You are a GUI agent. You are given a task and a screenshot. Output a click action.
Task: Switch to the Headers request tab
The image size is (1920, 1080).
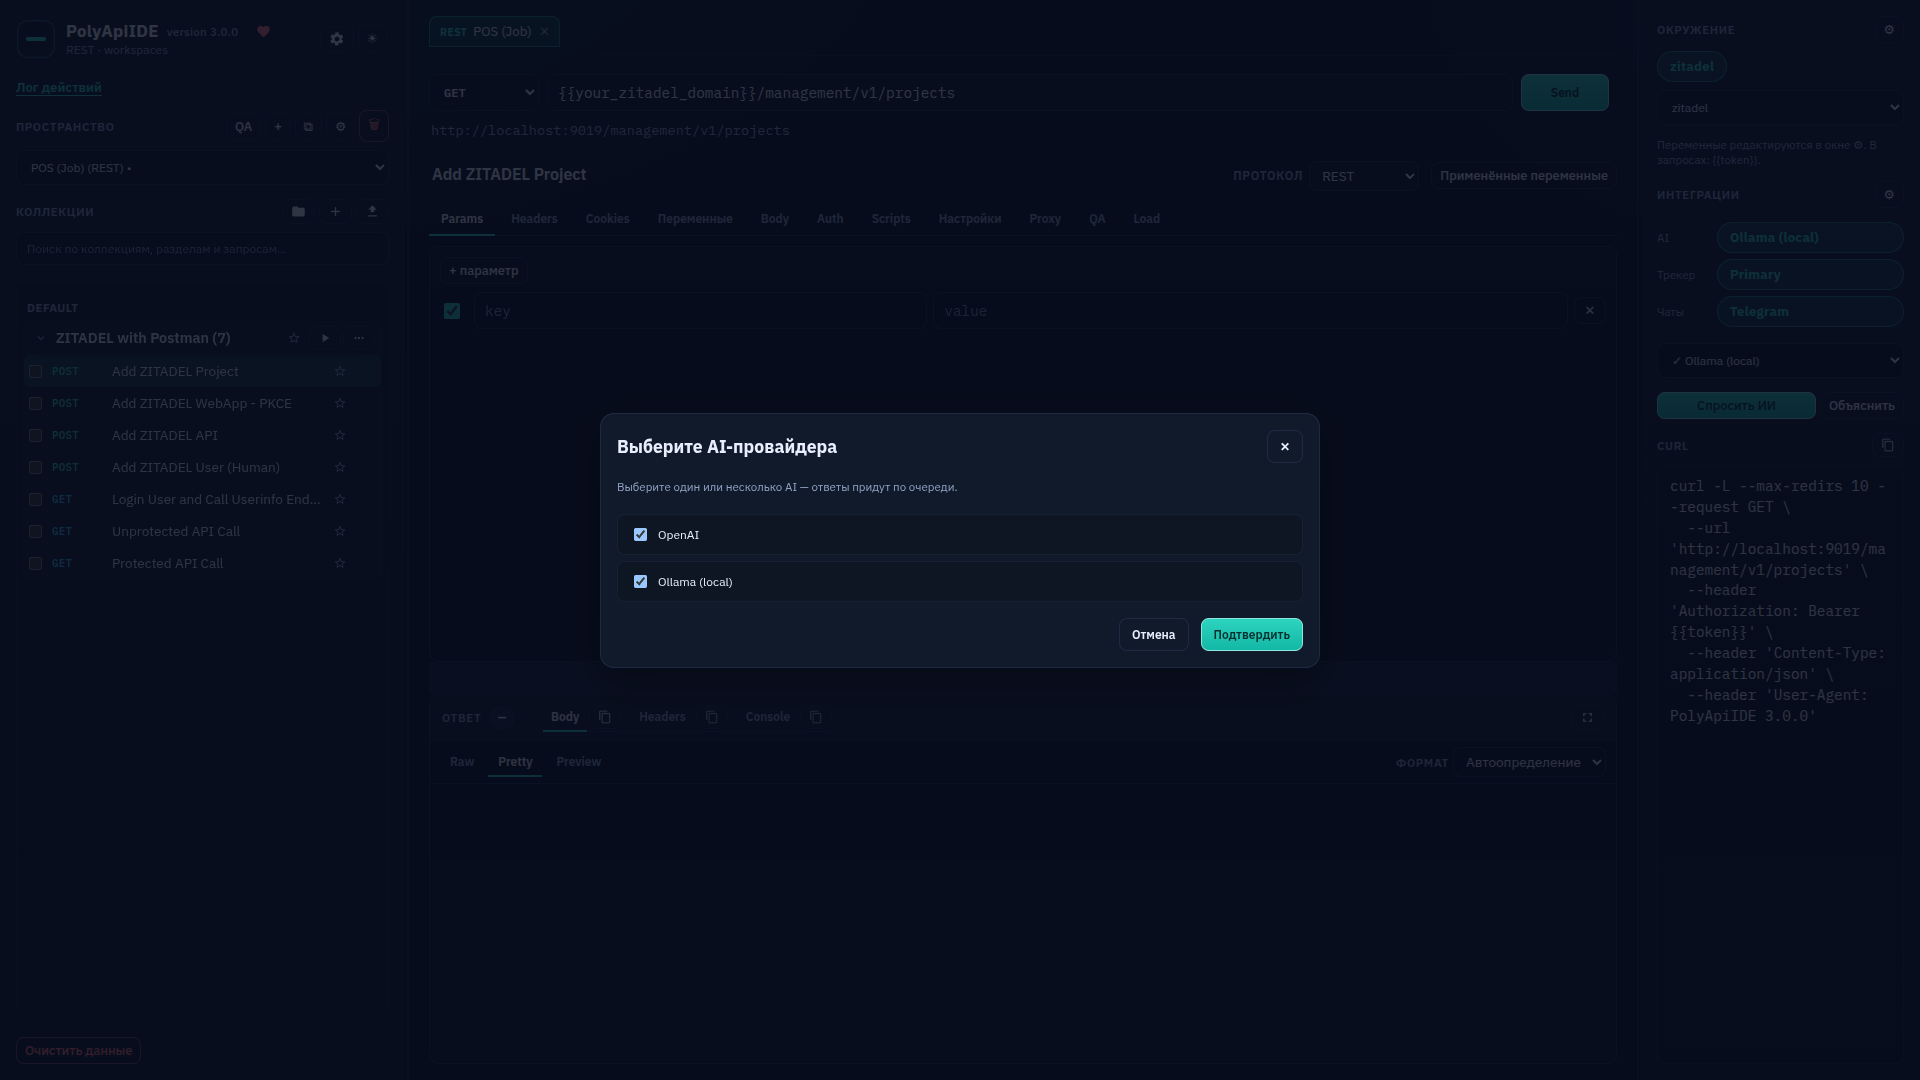coord(534,219)
